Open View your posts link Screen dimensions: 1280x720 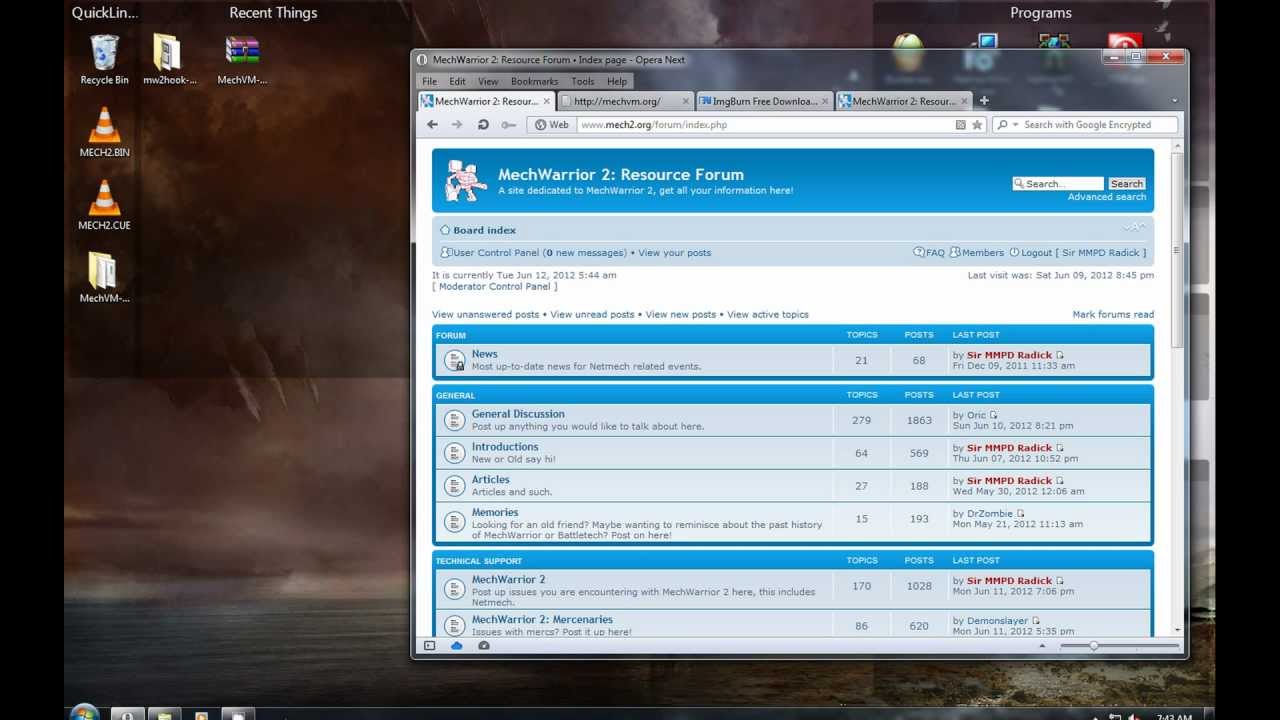click(675, 253)
